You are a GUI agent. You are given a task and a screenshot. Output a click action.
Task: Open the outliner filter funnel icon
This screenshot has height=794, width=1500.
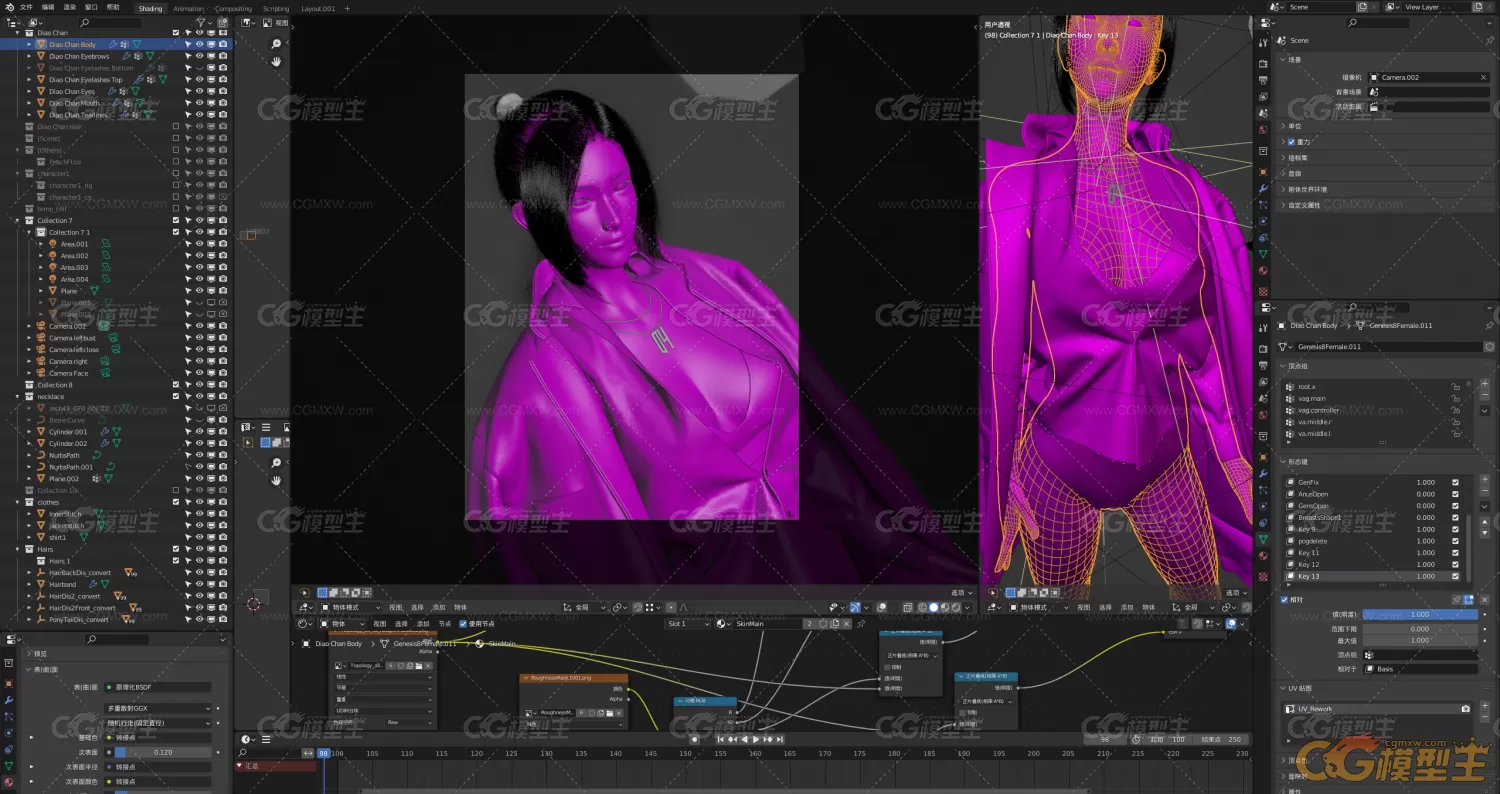pyautogui.click(x=201, y=21)
